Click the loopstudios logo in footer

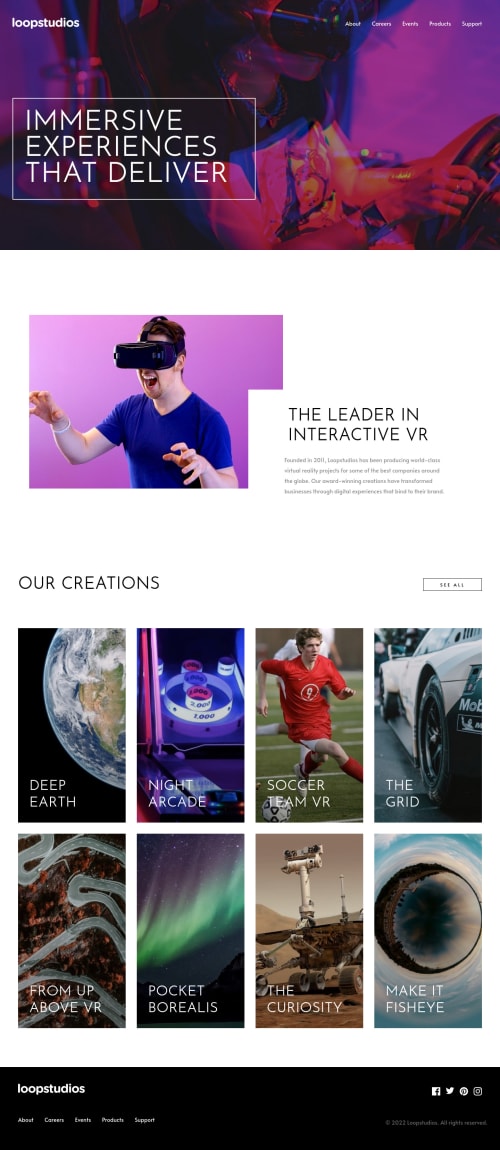(x=51, y=1089)
